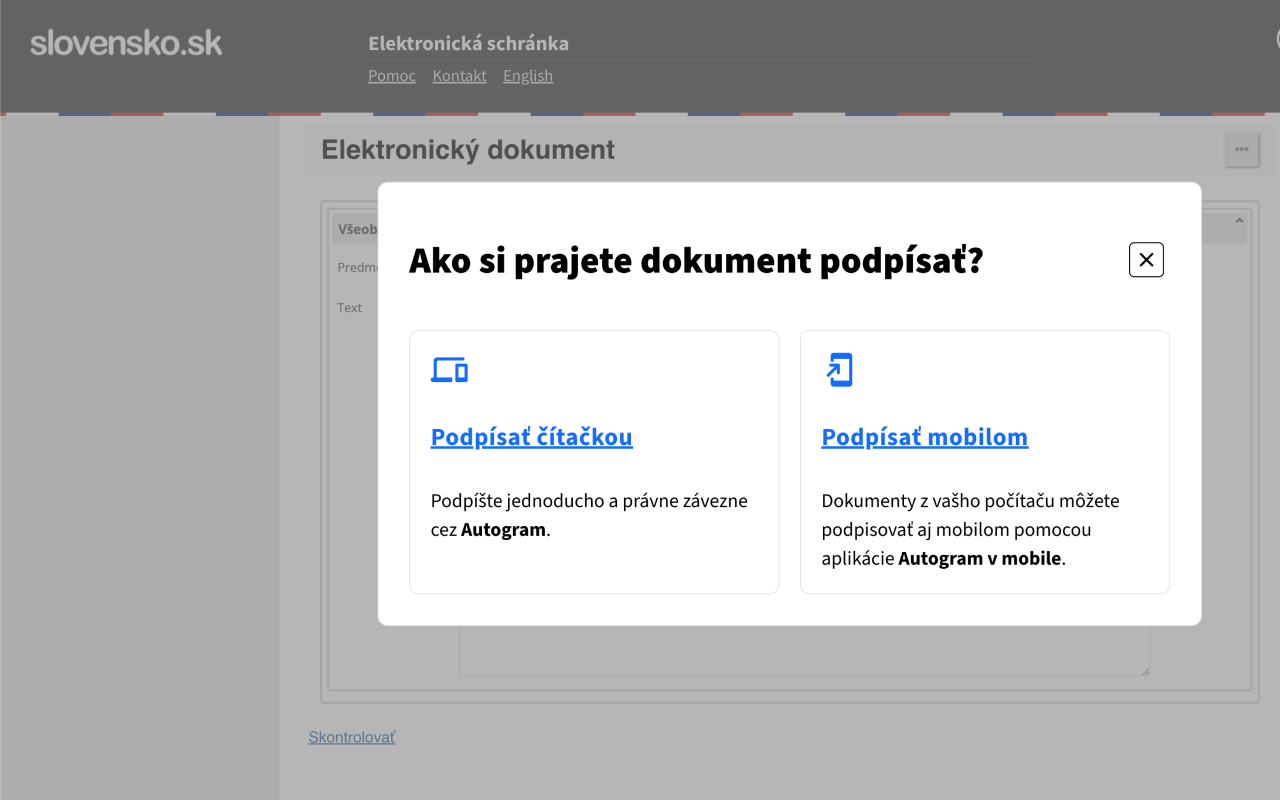The width and height of the screenshot is (1280, 800).
Task: Switch the site language to English
Action: (x=528, y=75)
